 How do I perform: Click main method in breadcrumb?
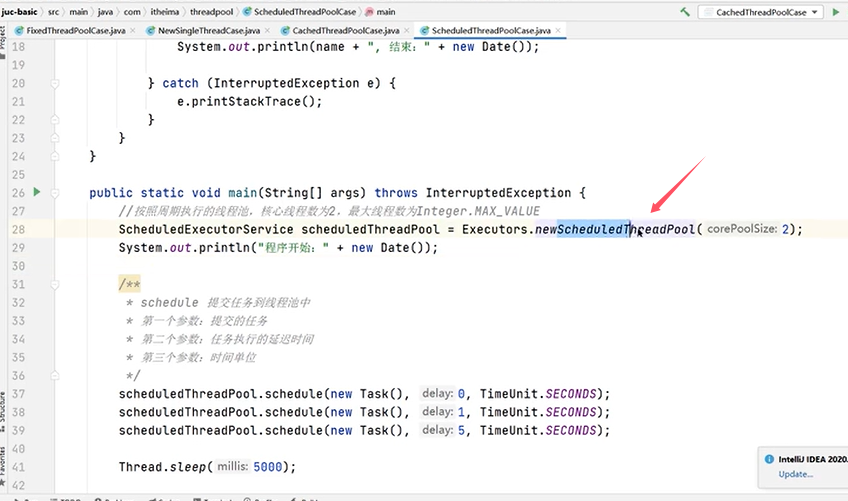[381, 11]
